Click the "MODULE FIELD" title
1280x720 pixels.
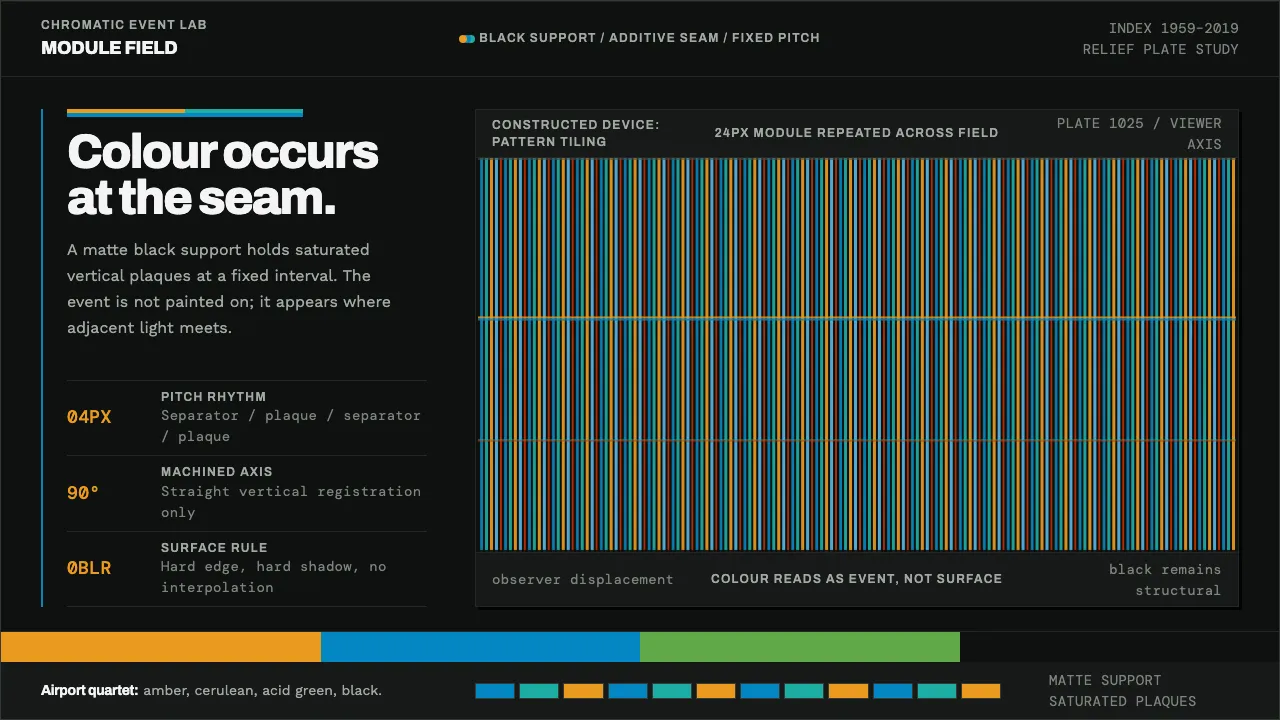click(109, 48)
